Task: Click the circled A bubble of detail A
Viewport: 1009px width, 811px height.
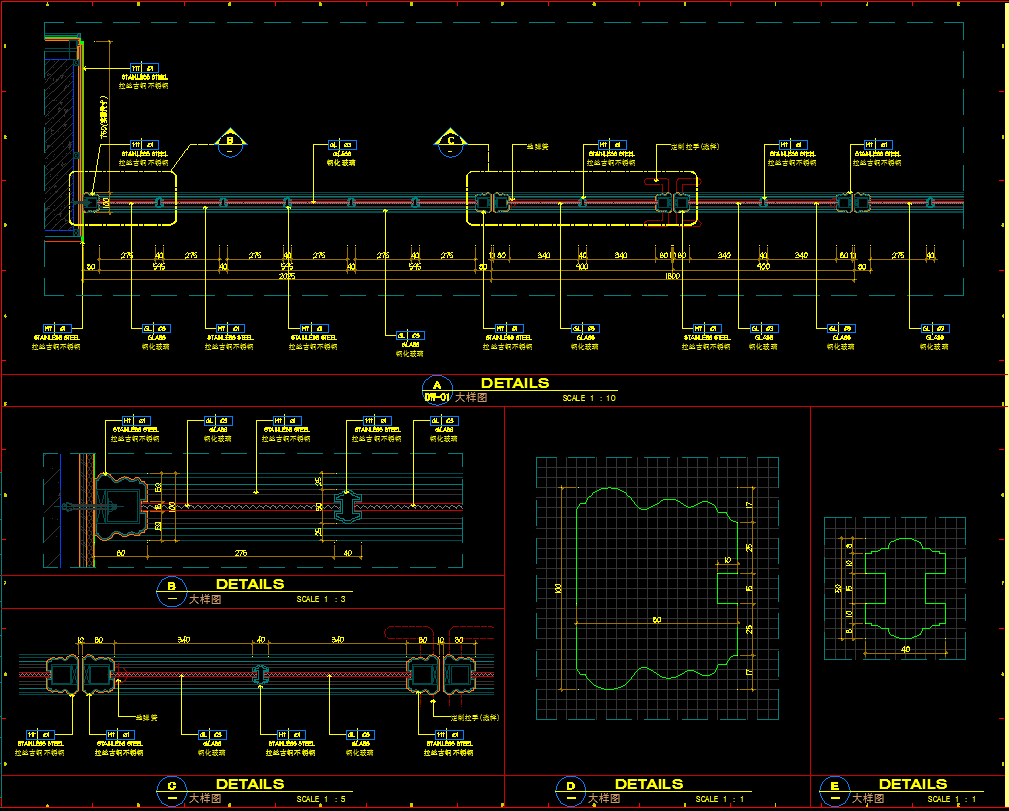Action: (x=437, y=385)
